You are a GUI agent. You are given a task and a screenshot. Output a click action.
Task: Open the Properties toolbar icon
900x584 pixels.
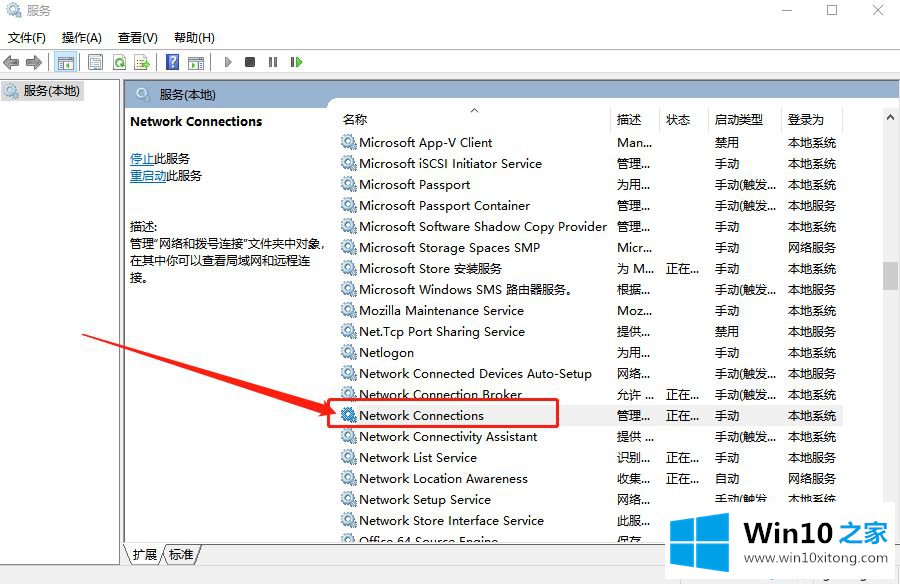95,62
